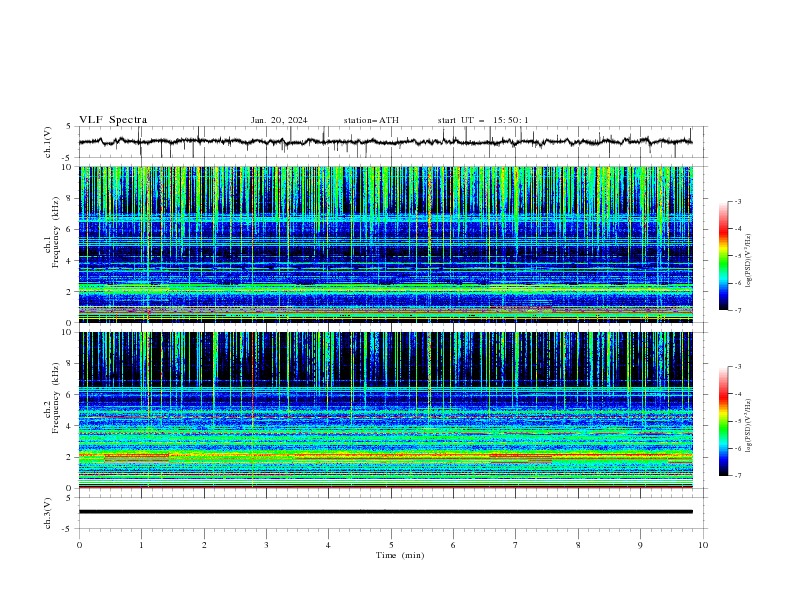Click the ch.1 voltage waveform trace
This screenshot has height=612, width=792.
pos(385,142)
